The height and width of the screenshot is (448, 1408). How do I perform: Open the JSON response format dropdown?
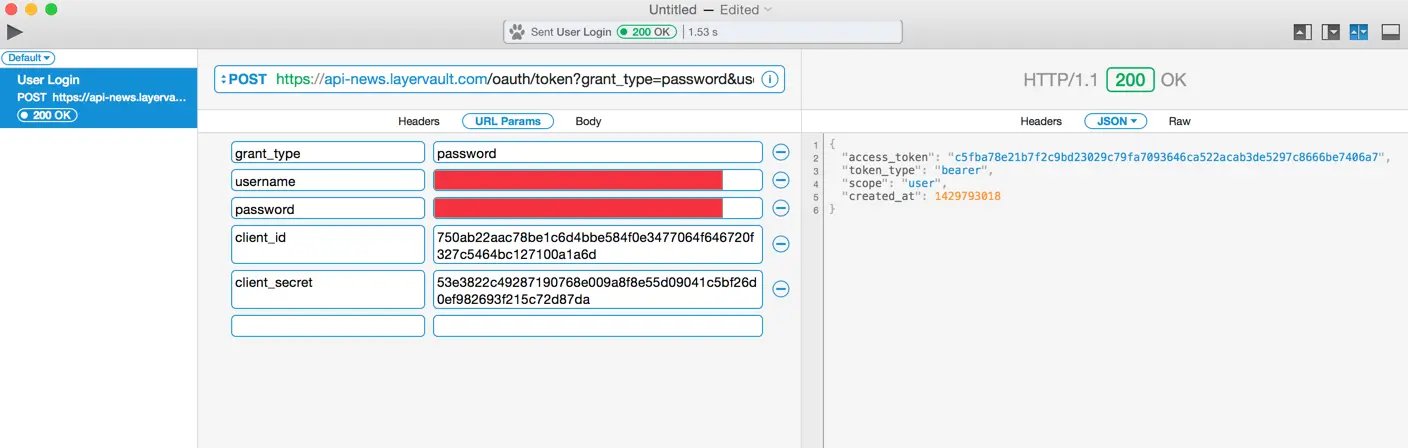click(1116, 121)
